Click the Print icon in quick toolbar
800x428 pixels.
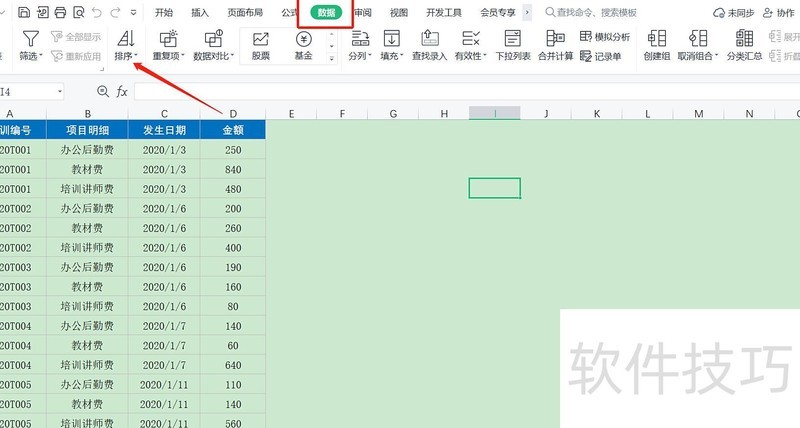(60, 12)
